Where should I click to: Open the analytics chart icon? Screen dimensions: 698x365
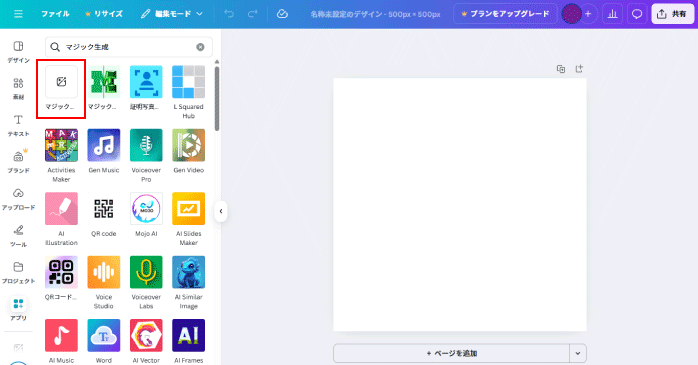point(613,14)
